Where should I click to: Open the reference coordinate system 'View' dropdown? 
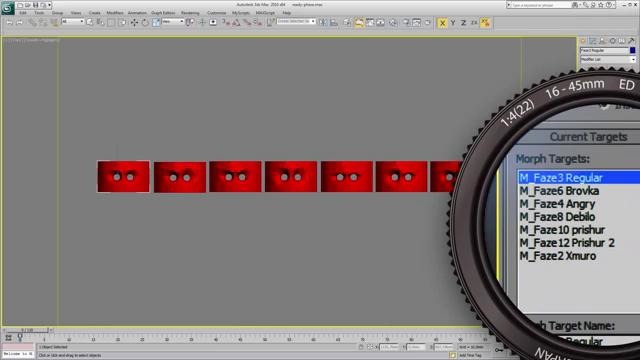pyautogui.click(x=173, y=21)
